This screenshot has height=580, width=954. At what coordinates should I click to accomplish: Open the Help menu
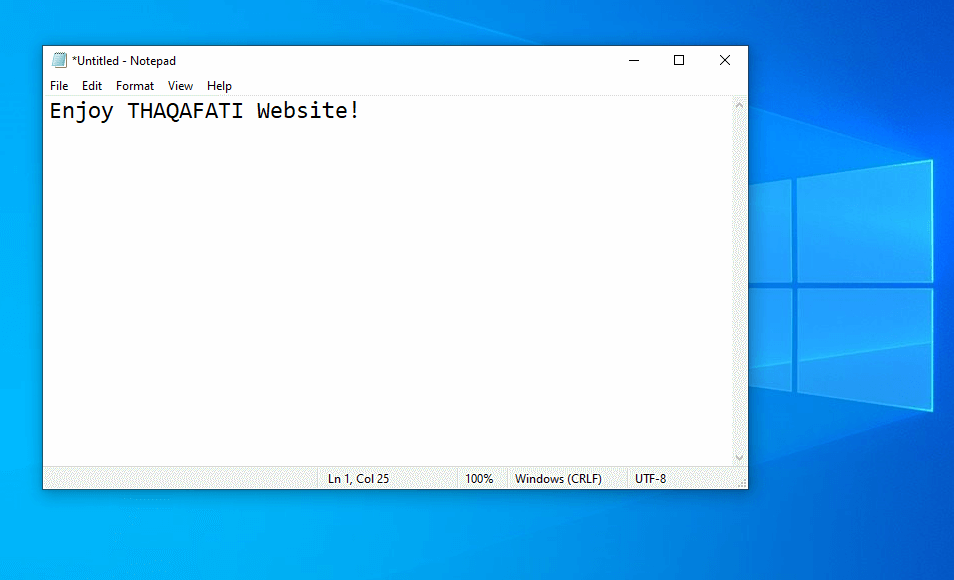pos(219,86)
